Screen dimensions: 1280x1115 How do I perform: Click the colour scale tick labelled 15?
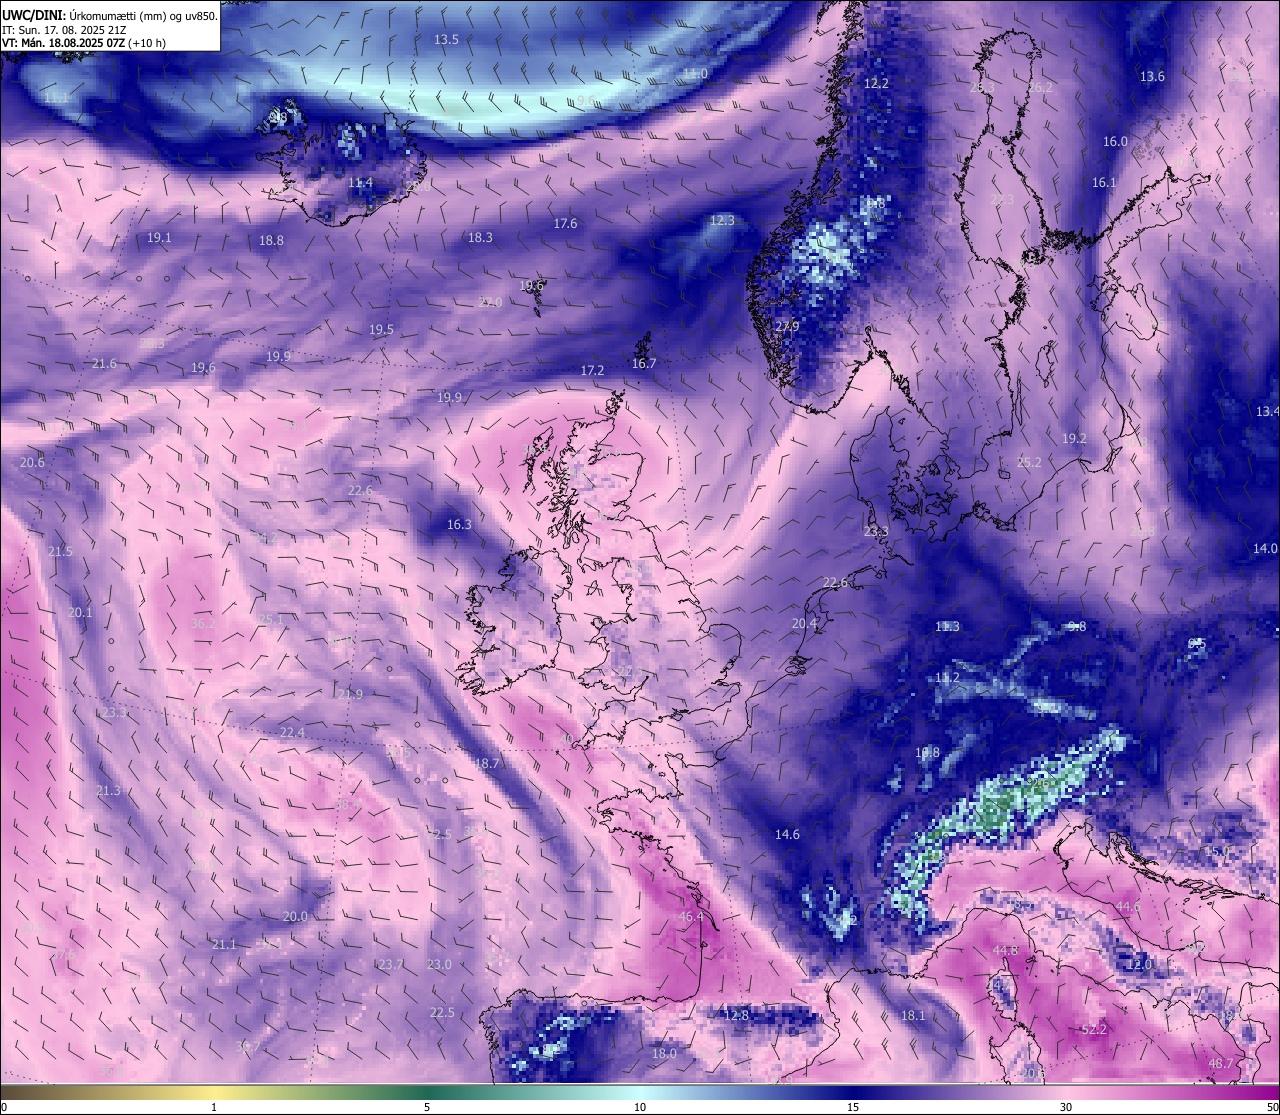tap(853, 1107)
